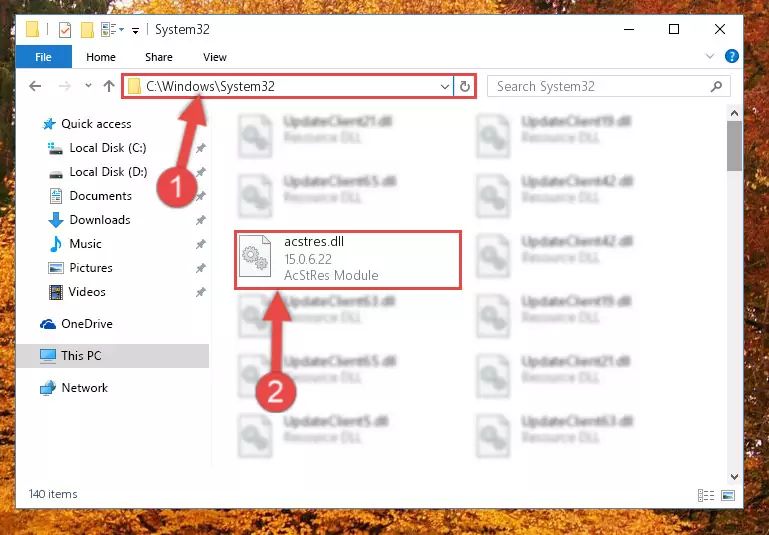The width and height of the screenshot is (769, 535).
Task: Switch to Large icons view in status bar
Action: coord(728,495)
